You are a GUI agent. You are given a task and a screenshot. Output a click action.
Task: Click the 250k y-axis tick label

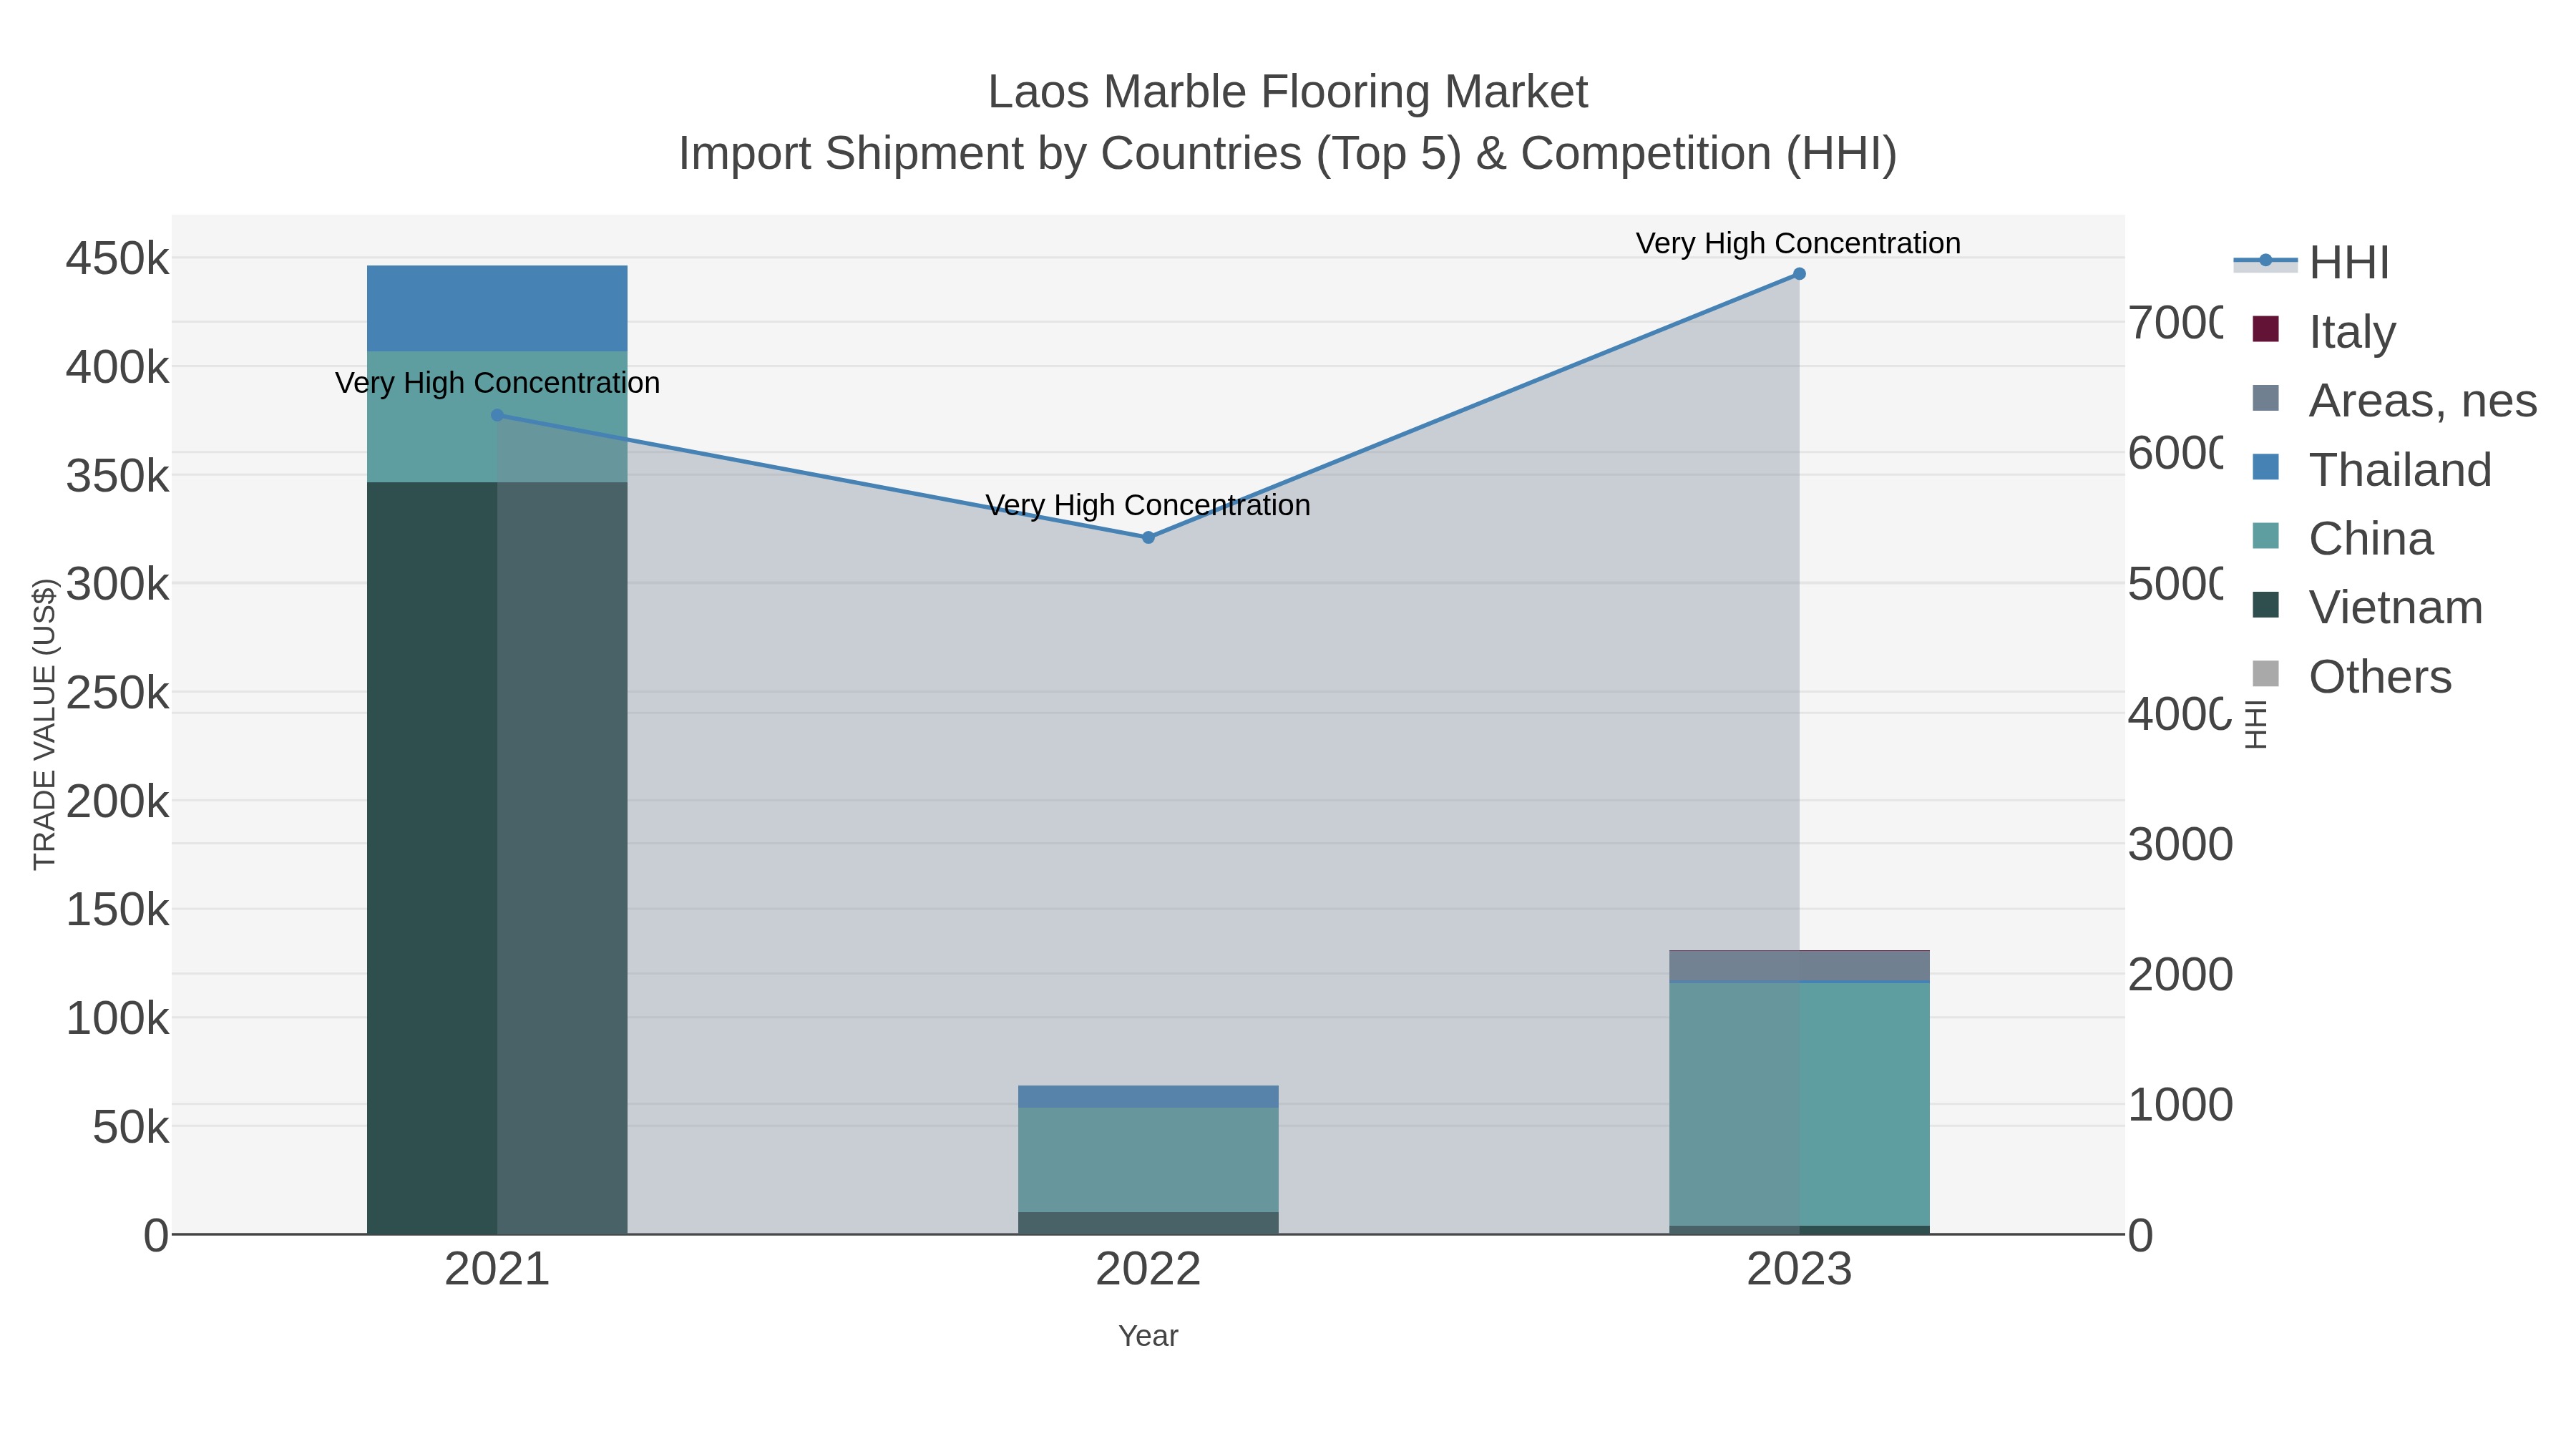coord(118,693)
